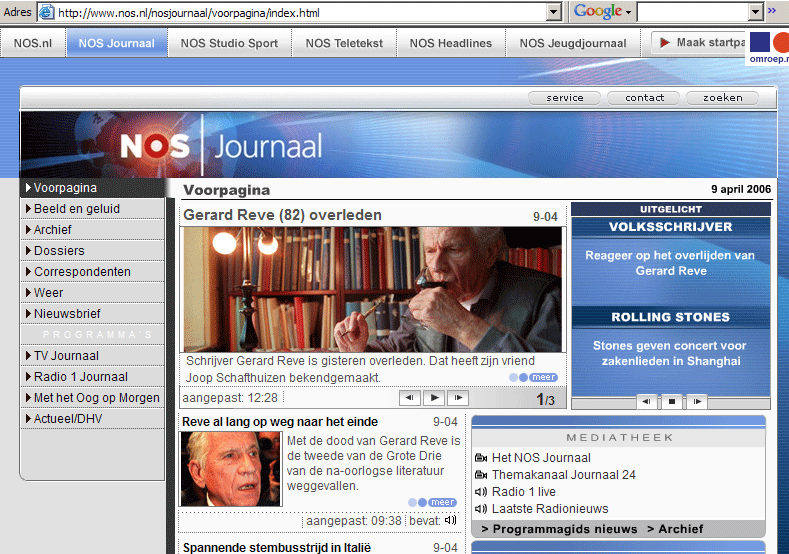The width and height of the screenshot is (789, 554).
Task: Click video icon for Themakanaal Journaal 24
Action: click(481, 475)
